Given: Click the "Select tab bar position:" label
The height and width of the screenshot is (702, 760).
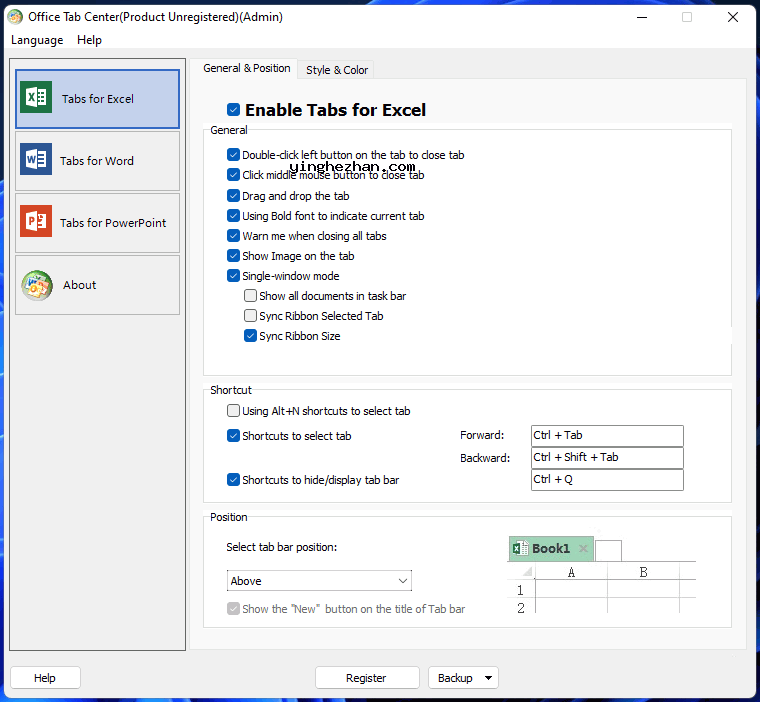Looking at the screenshot, I should tap(282, 547).
